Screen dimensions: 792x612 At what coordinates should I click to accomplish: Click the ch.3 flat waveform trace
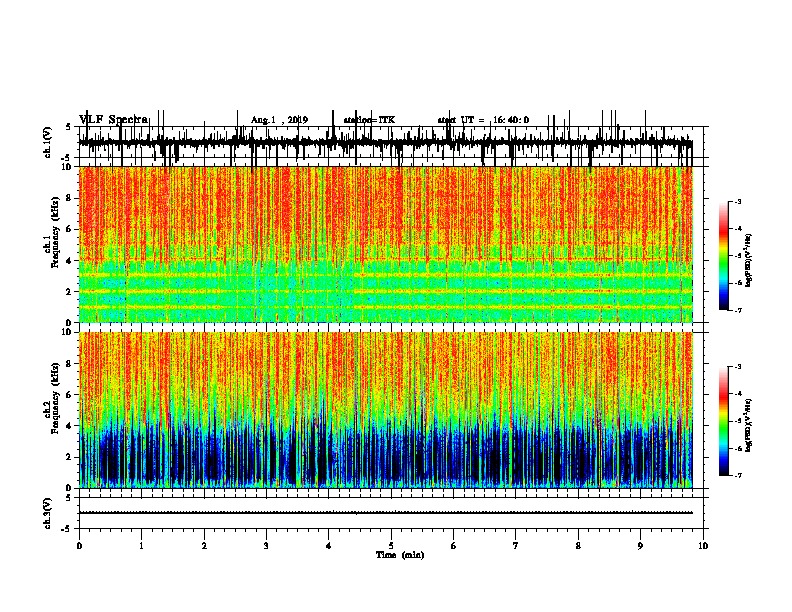point(386,513)
